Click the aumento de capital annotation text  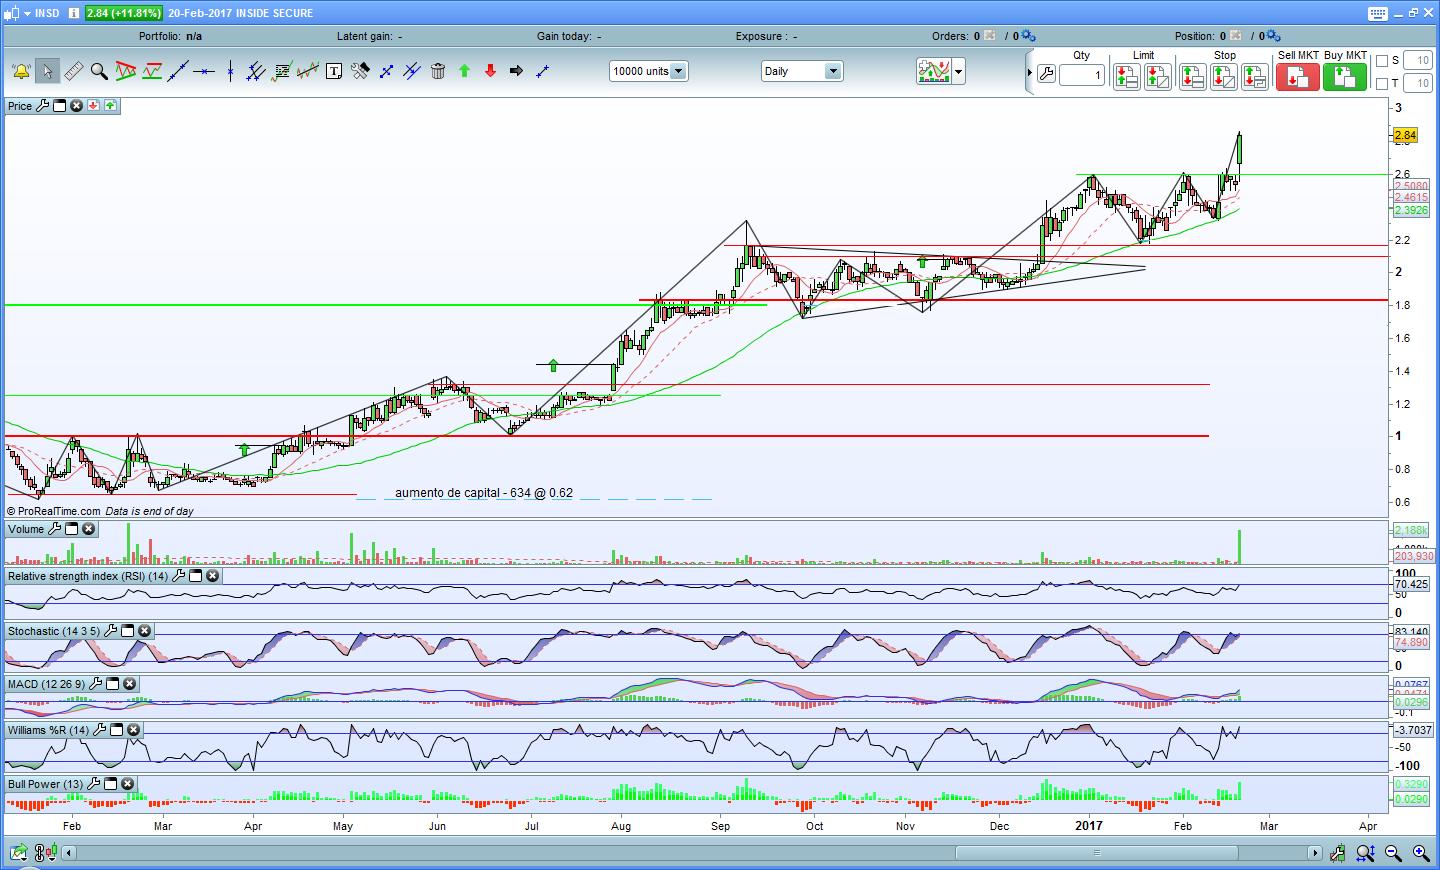pyautogui.click(x=484, y=493)
